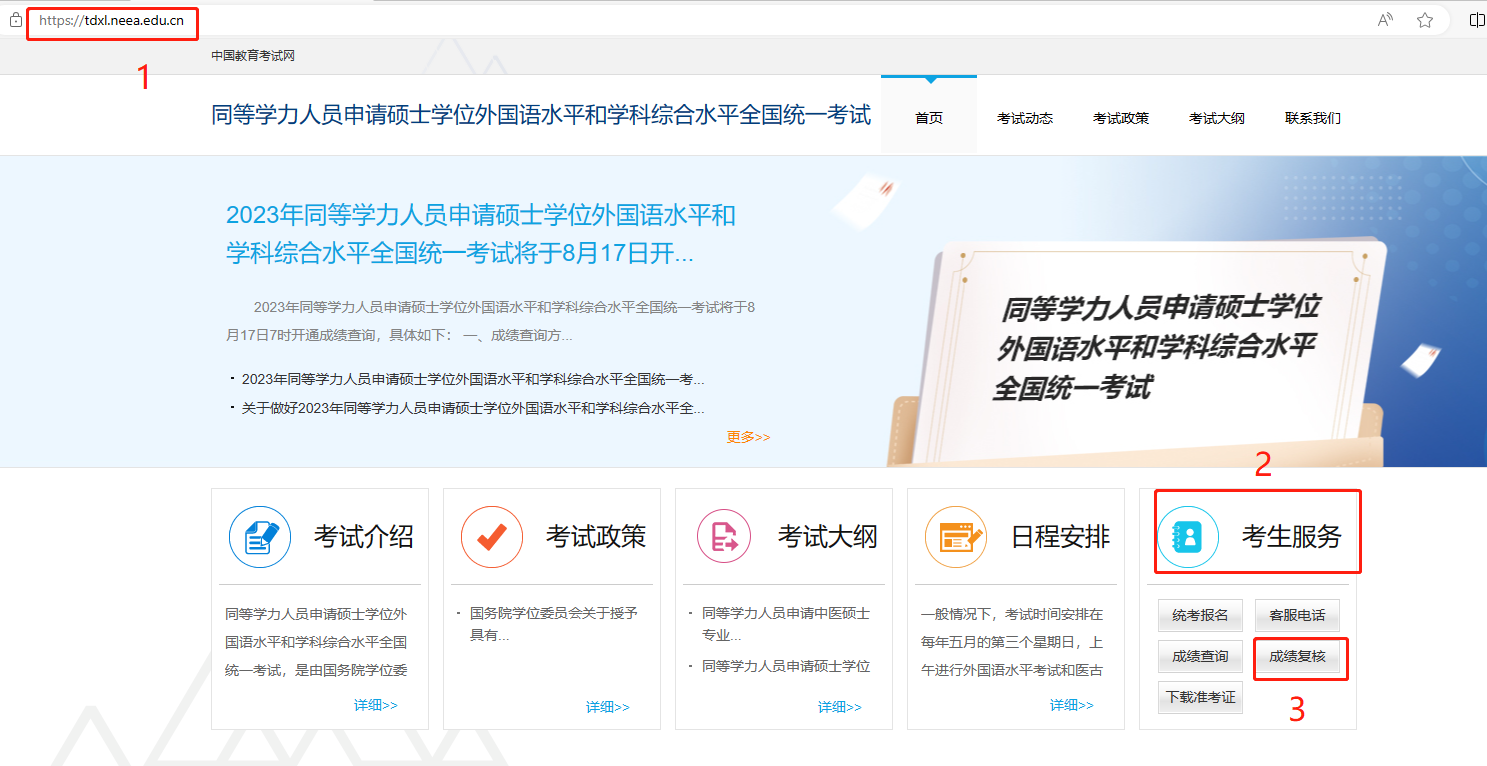Open 详细>> under 日程安排 card
The image size is (1487, 766).
[1072, 706]
